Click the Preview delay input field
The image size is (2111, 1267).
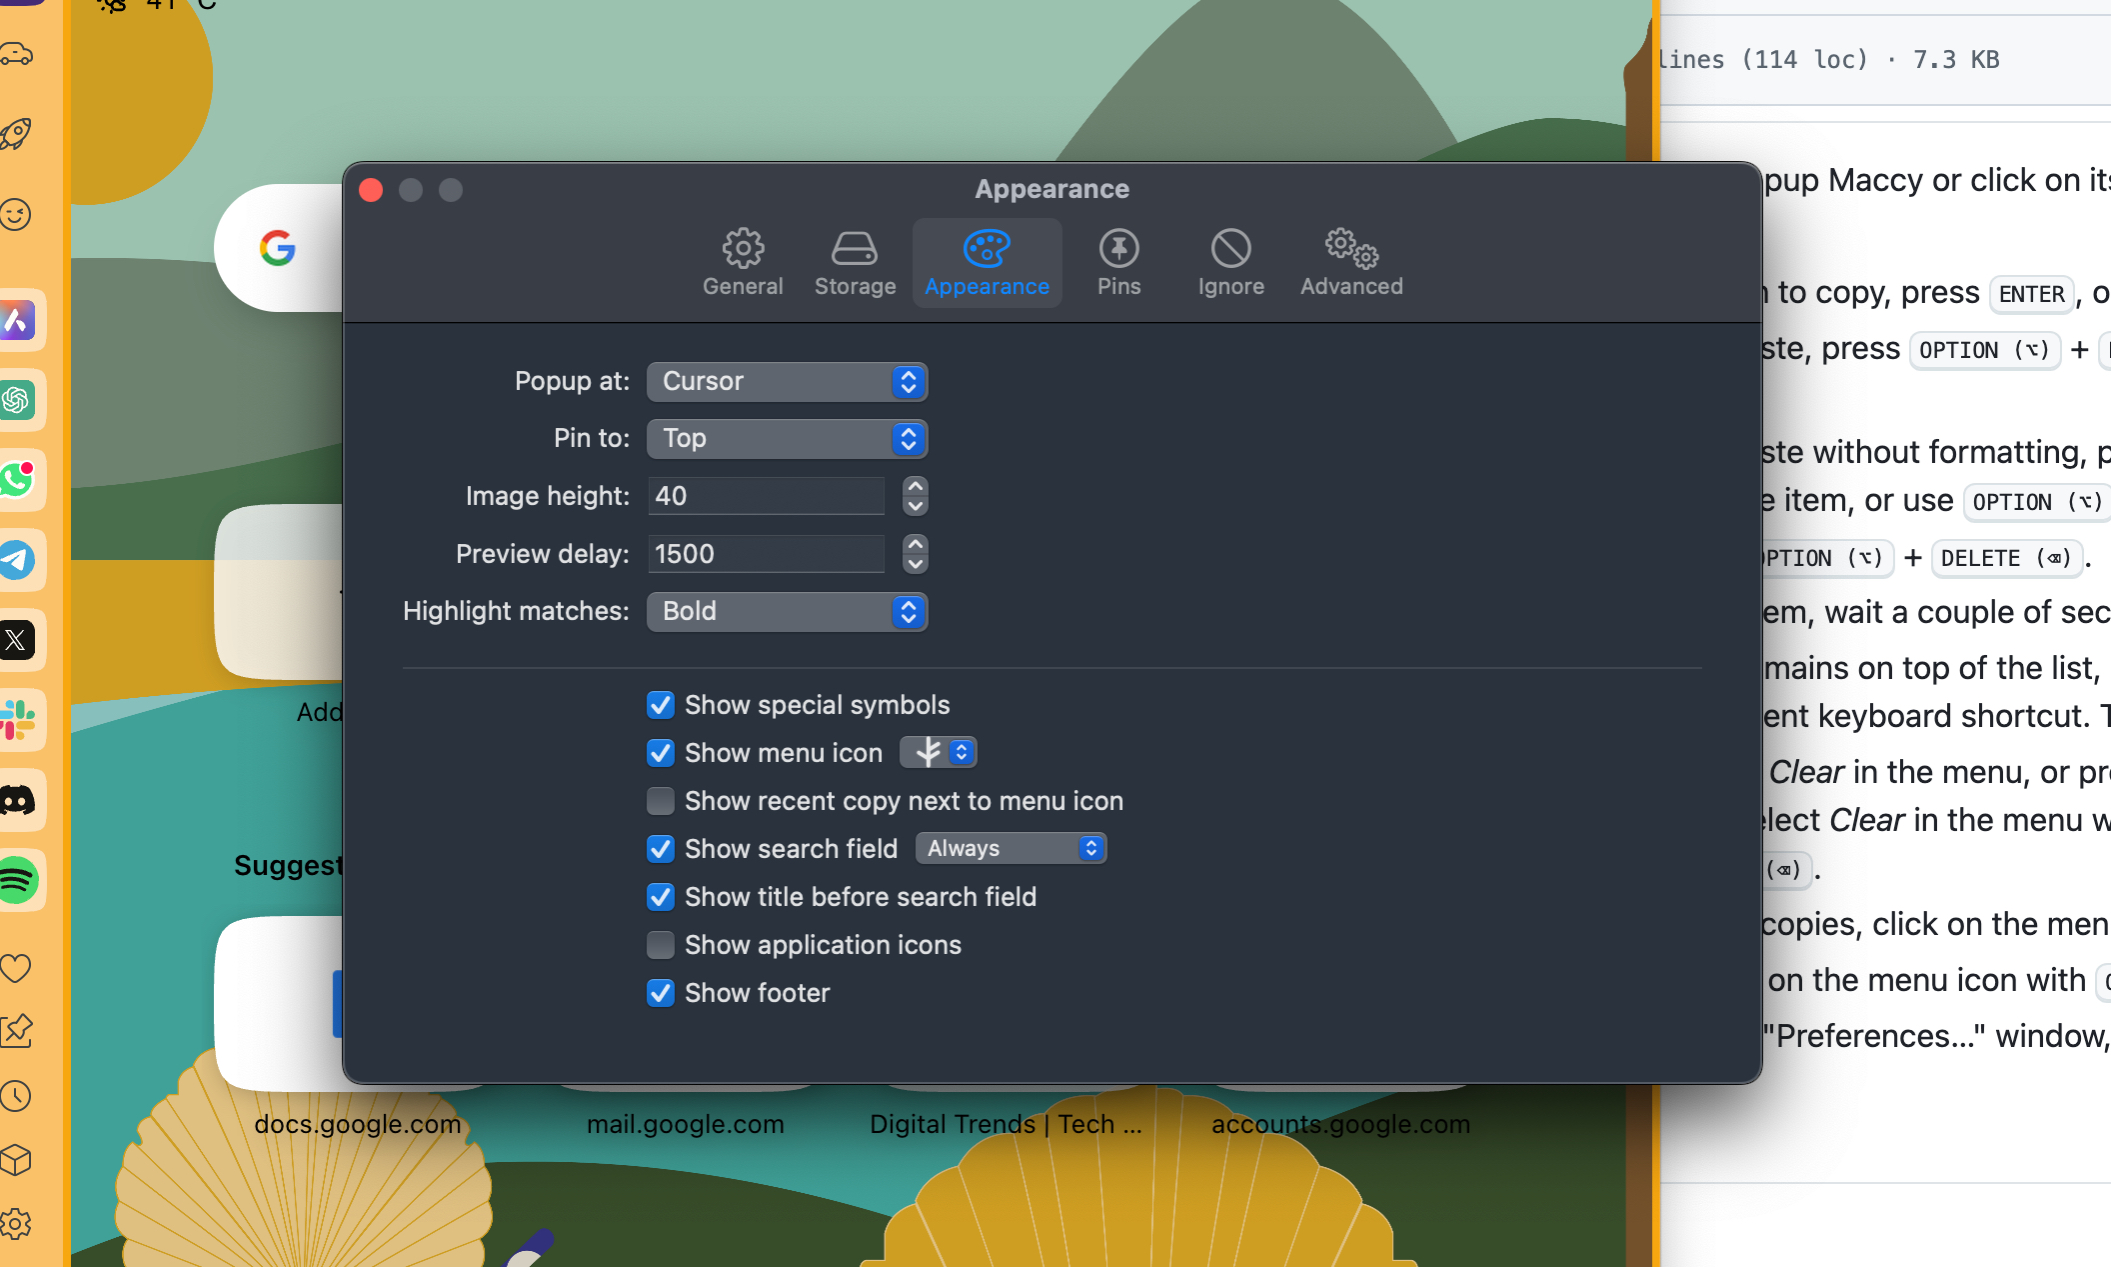pos(766,553)
